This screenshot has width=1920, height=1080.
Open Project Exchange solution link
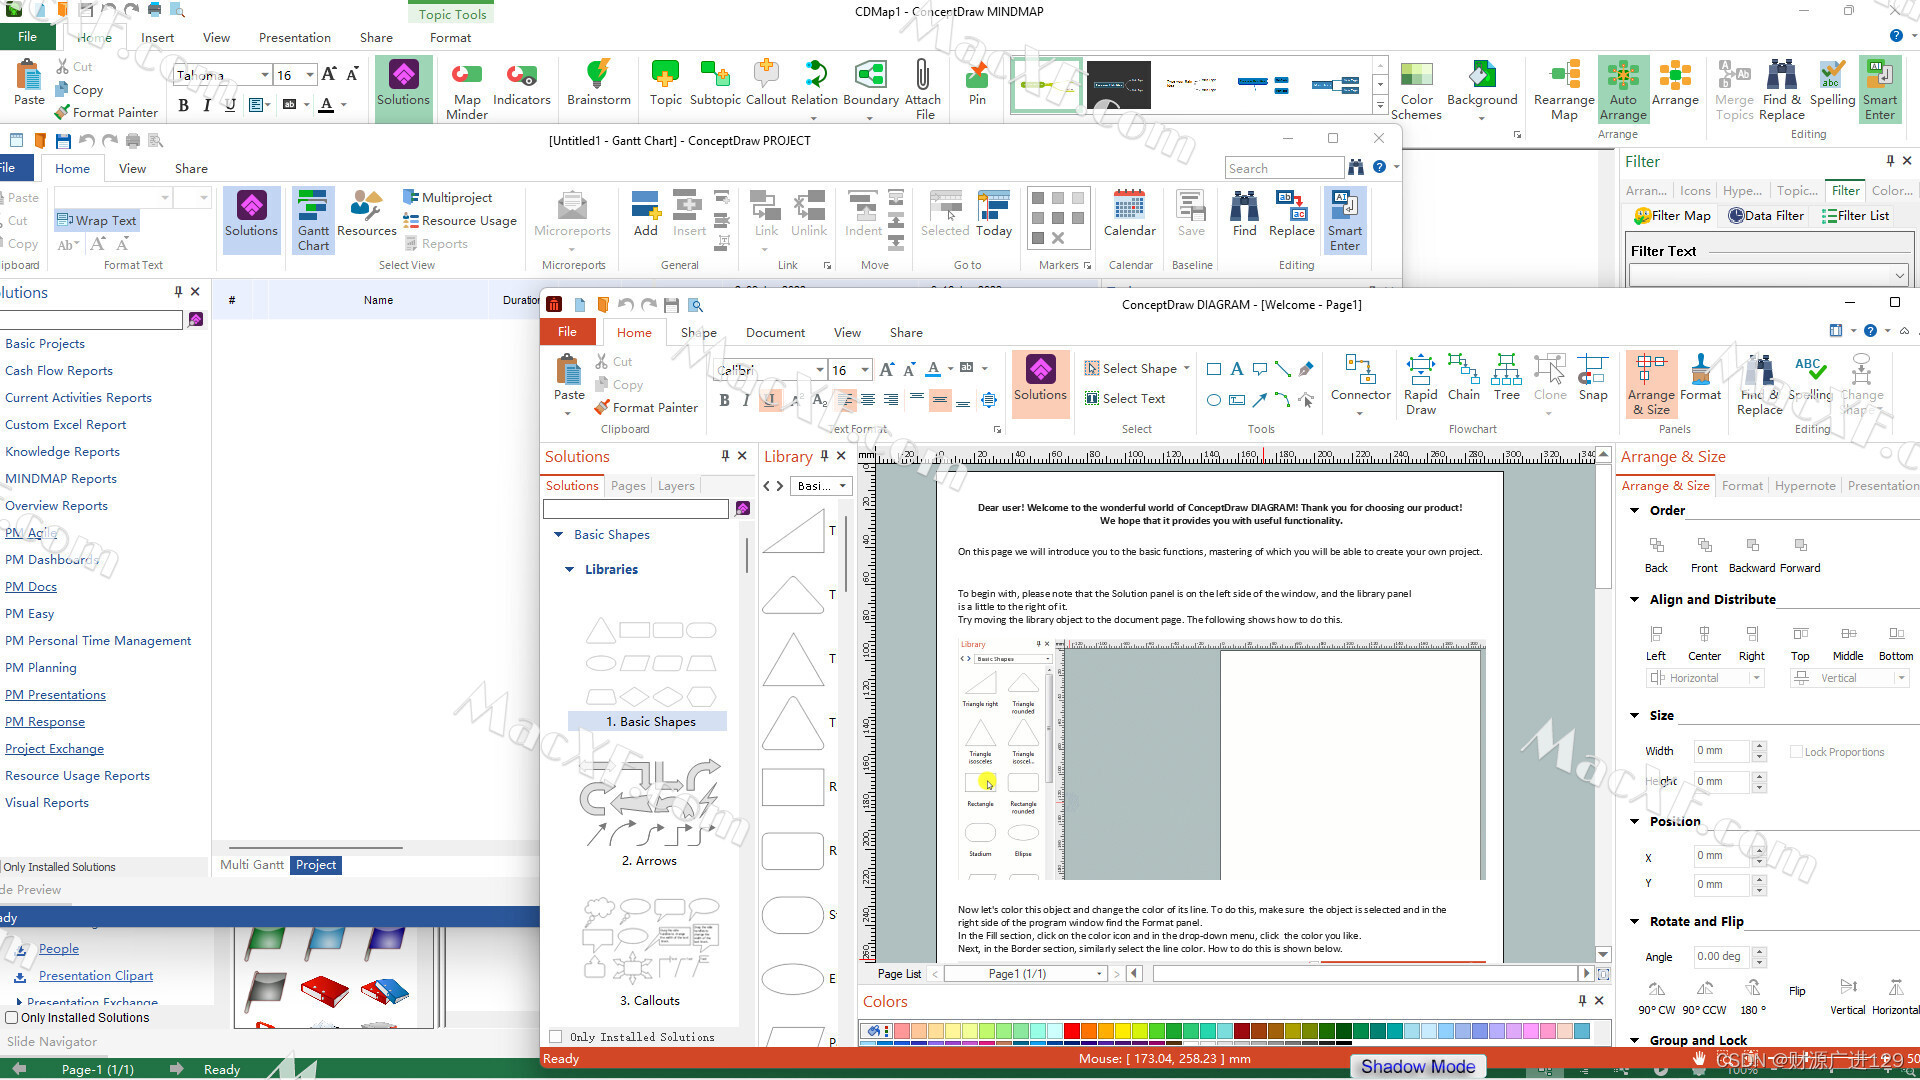pos(54,749)
